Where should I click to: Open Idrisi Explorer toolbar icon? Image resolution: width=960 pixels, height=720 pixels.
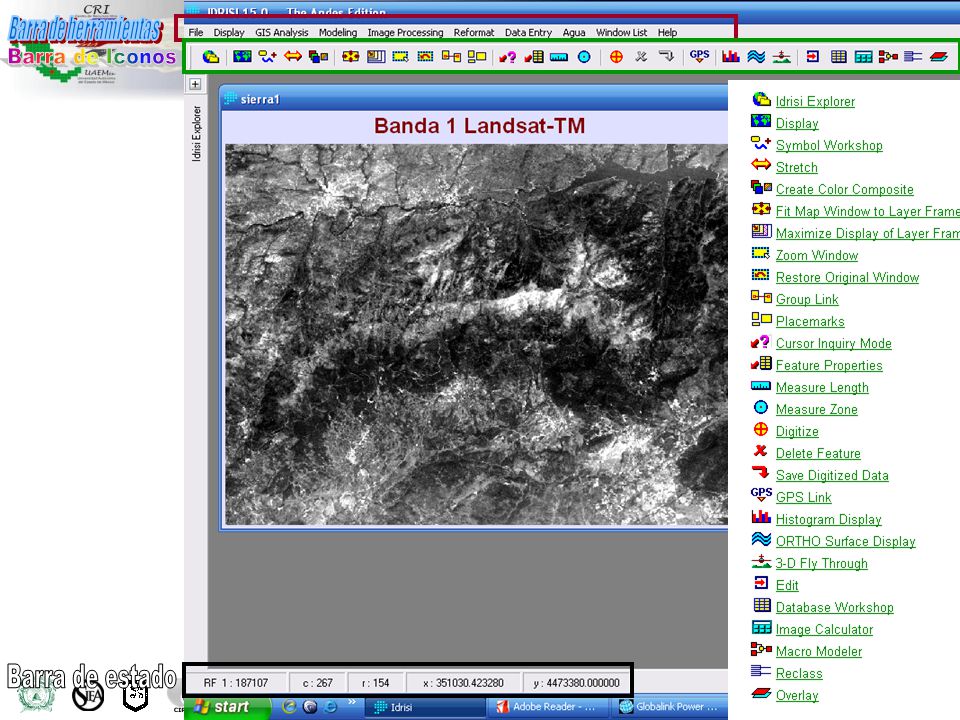(211, 57)
